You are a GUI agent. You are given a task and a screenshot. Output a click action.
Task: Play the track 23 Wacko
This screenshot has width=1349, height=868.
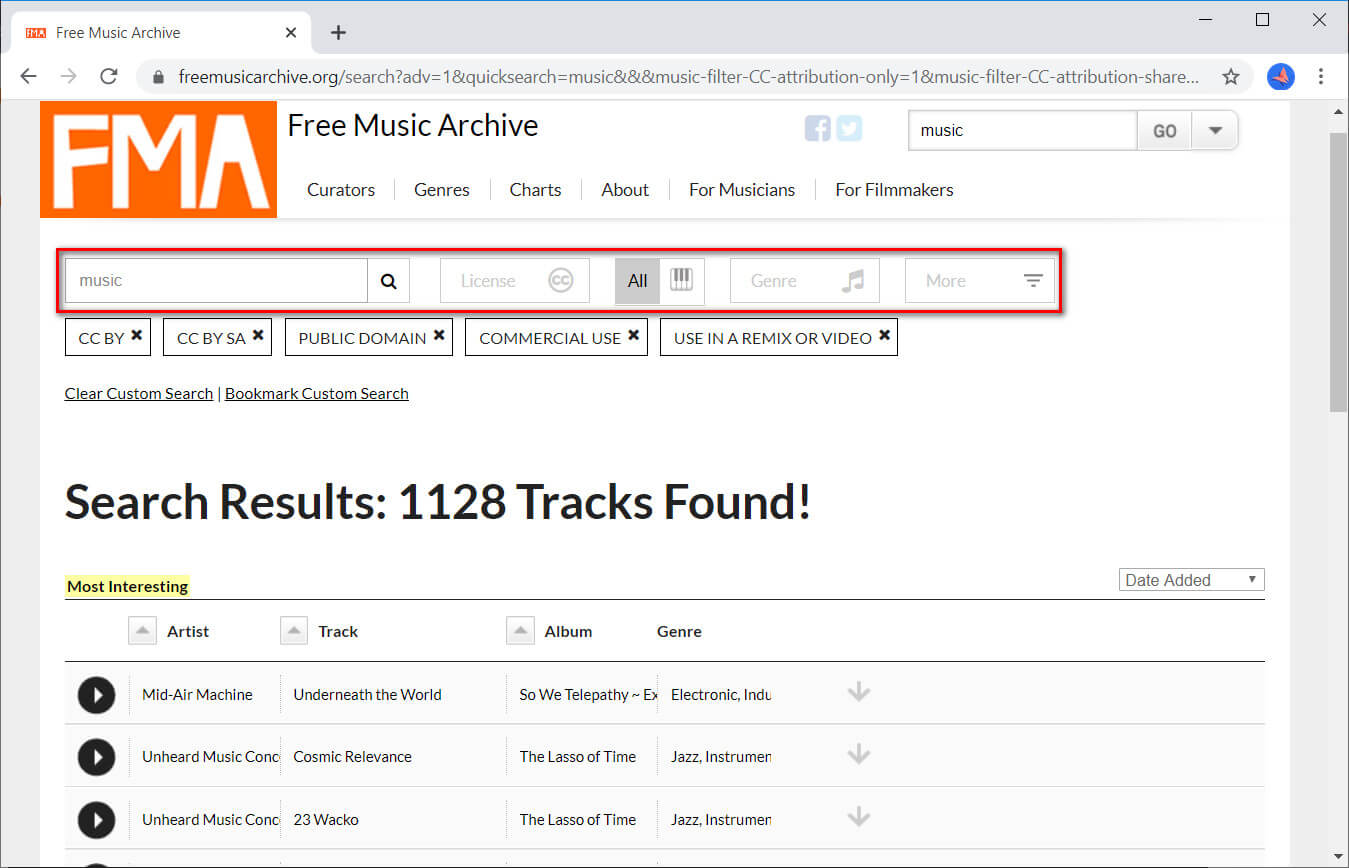coord(96,819)
